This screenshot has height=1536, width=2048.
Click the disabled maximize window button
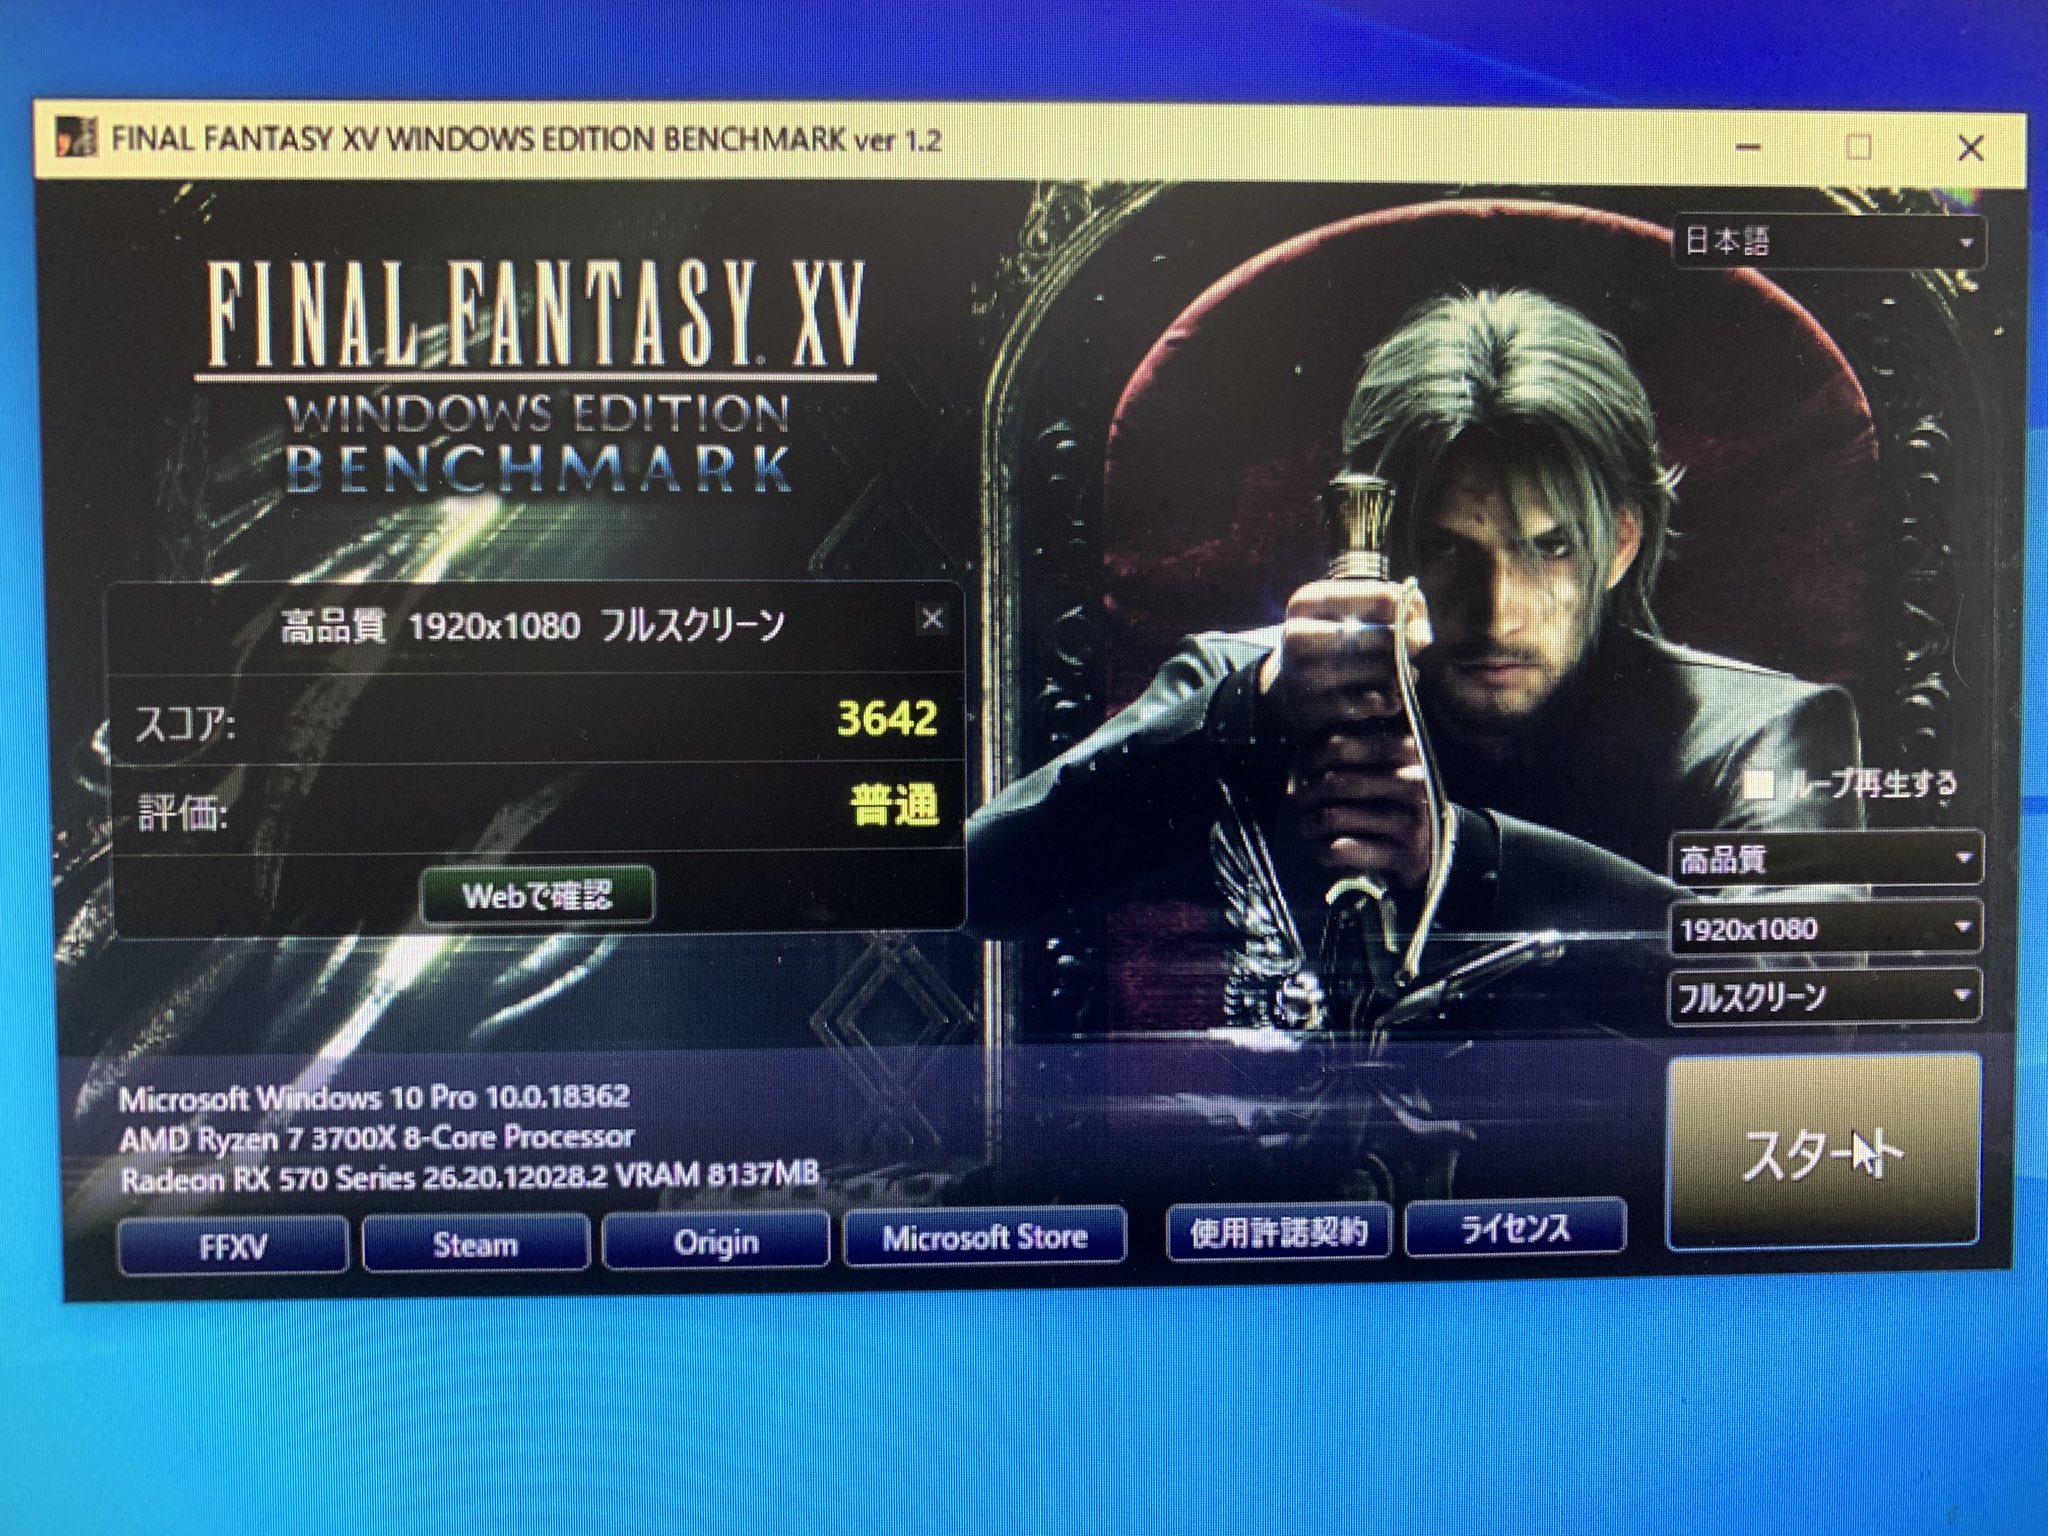1858,147
